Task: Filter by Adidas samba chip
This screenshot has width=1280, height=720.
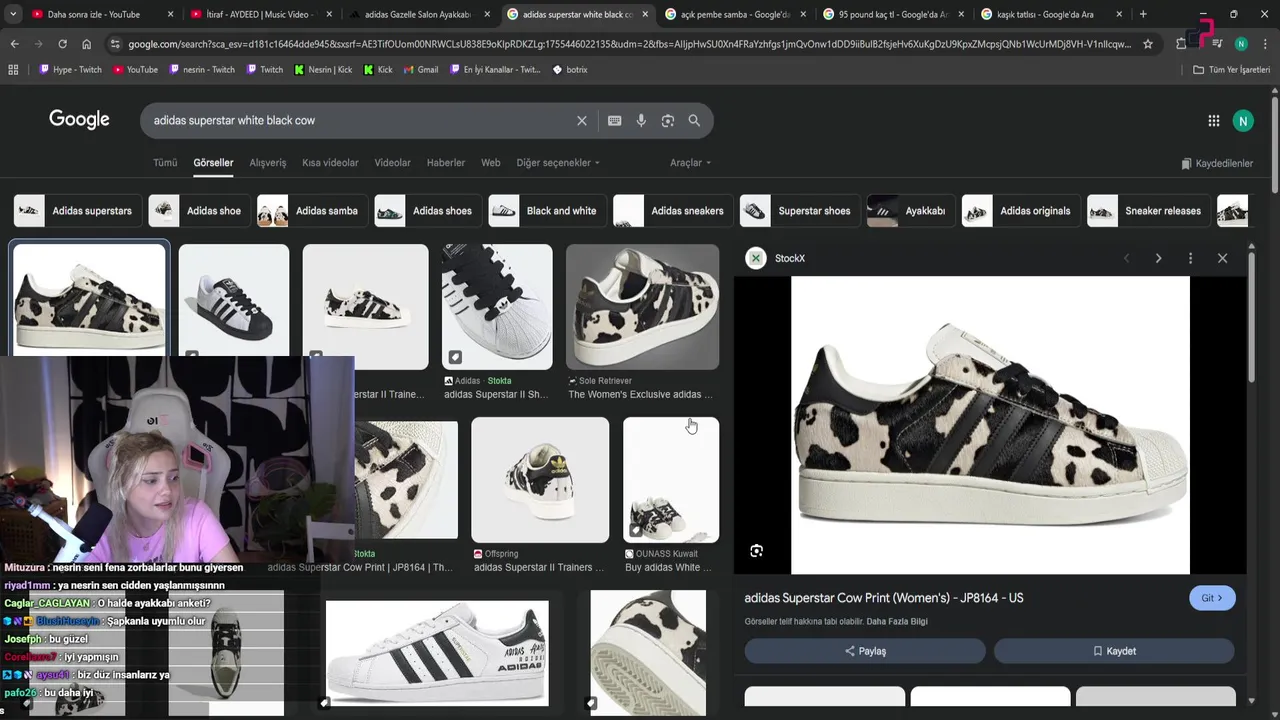Action: 312,211
